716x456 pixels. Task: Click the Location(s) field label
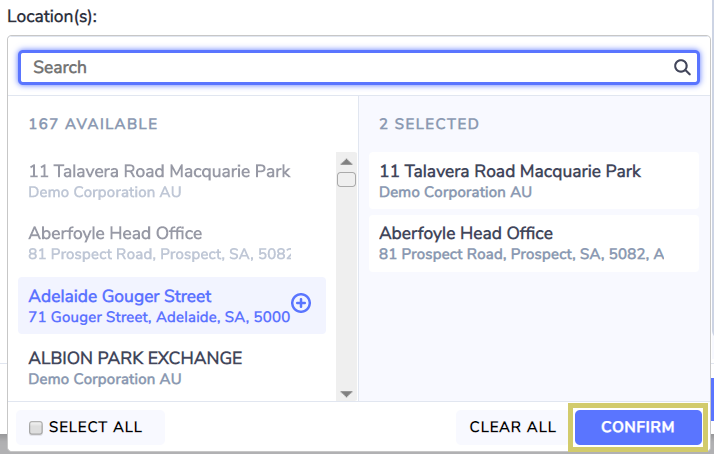(52, 16)
